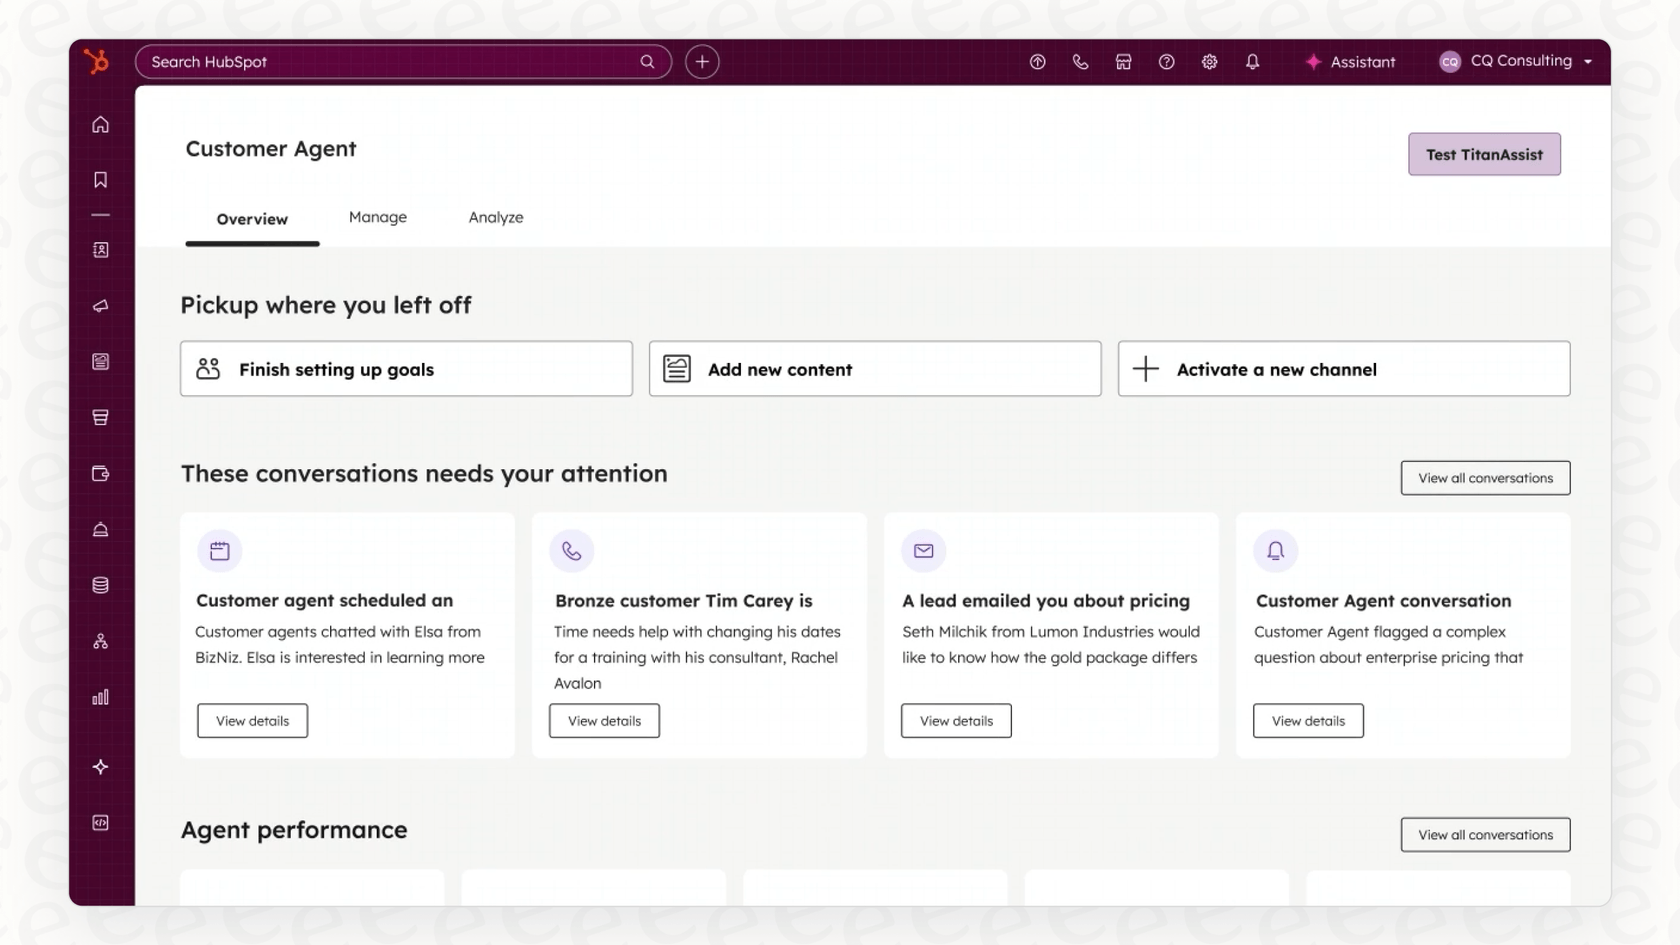Click the Test TitanAssist button
1680x945 pixels.
click(x=1484, y=154)
